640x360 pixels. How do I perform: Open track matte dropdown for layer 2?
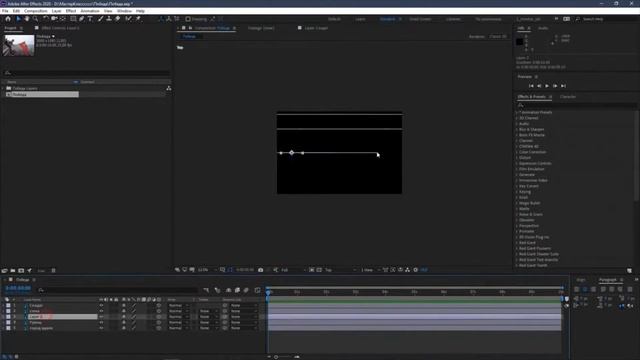(x=208, y=311)
